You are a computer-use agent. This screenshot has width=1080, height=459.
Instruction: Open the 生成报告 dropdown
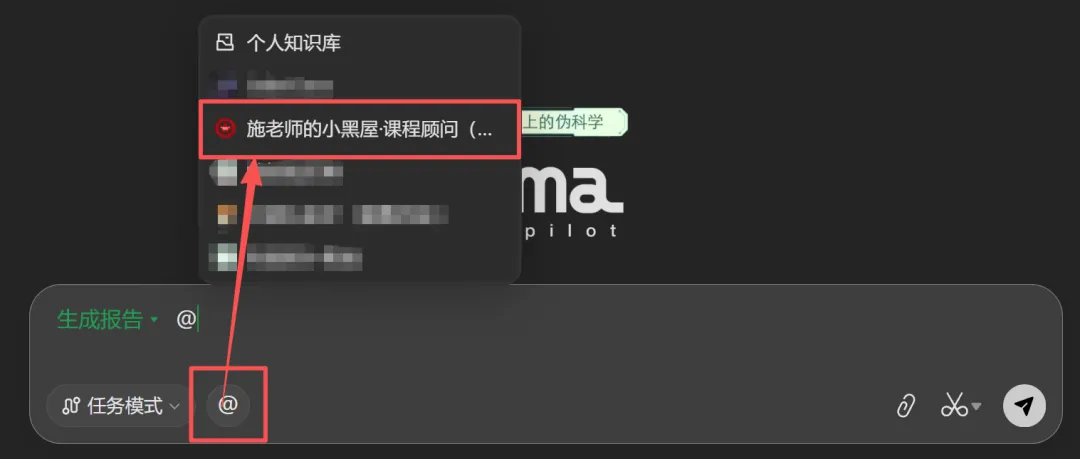pos(107,320)
